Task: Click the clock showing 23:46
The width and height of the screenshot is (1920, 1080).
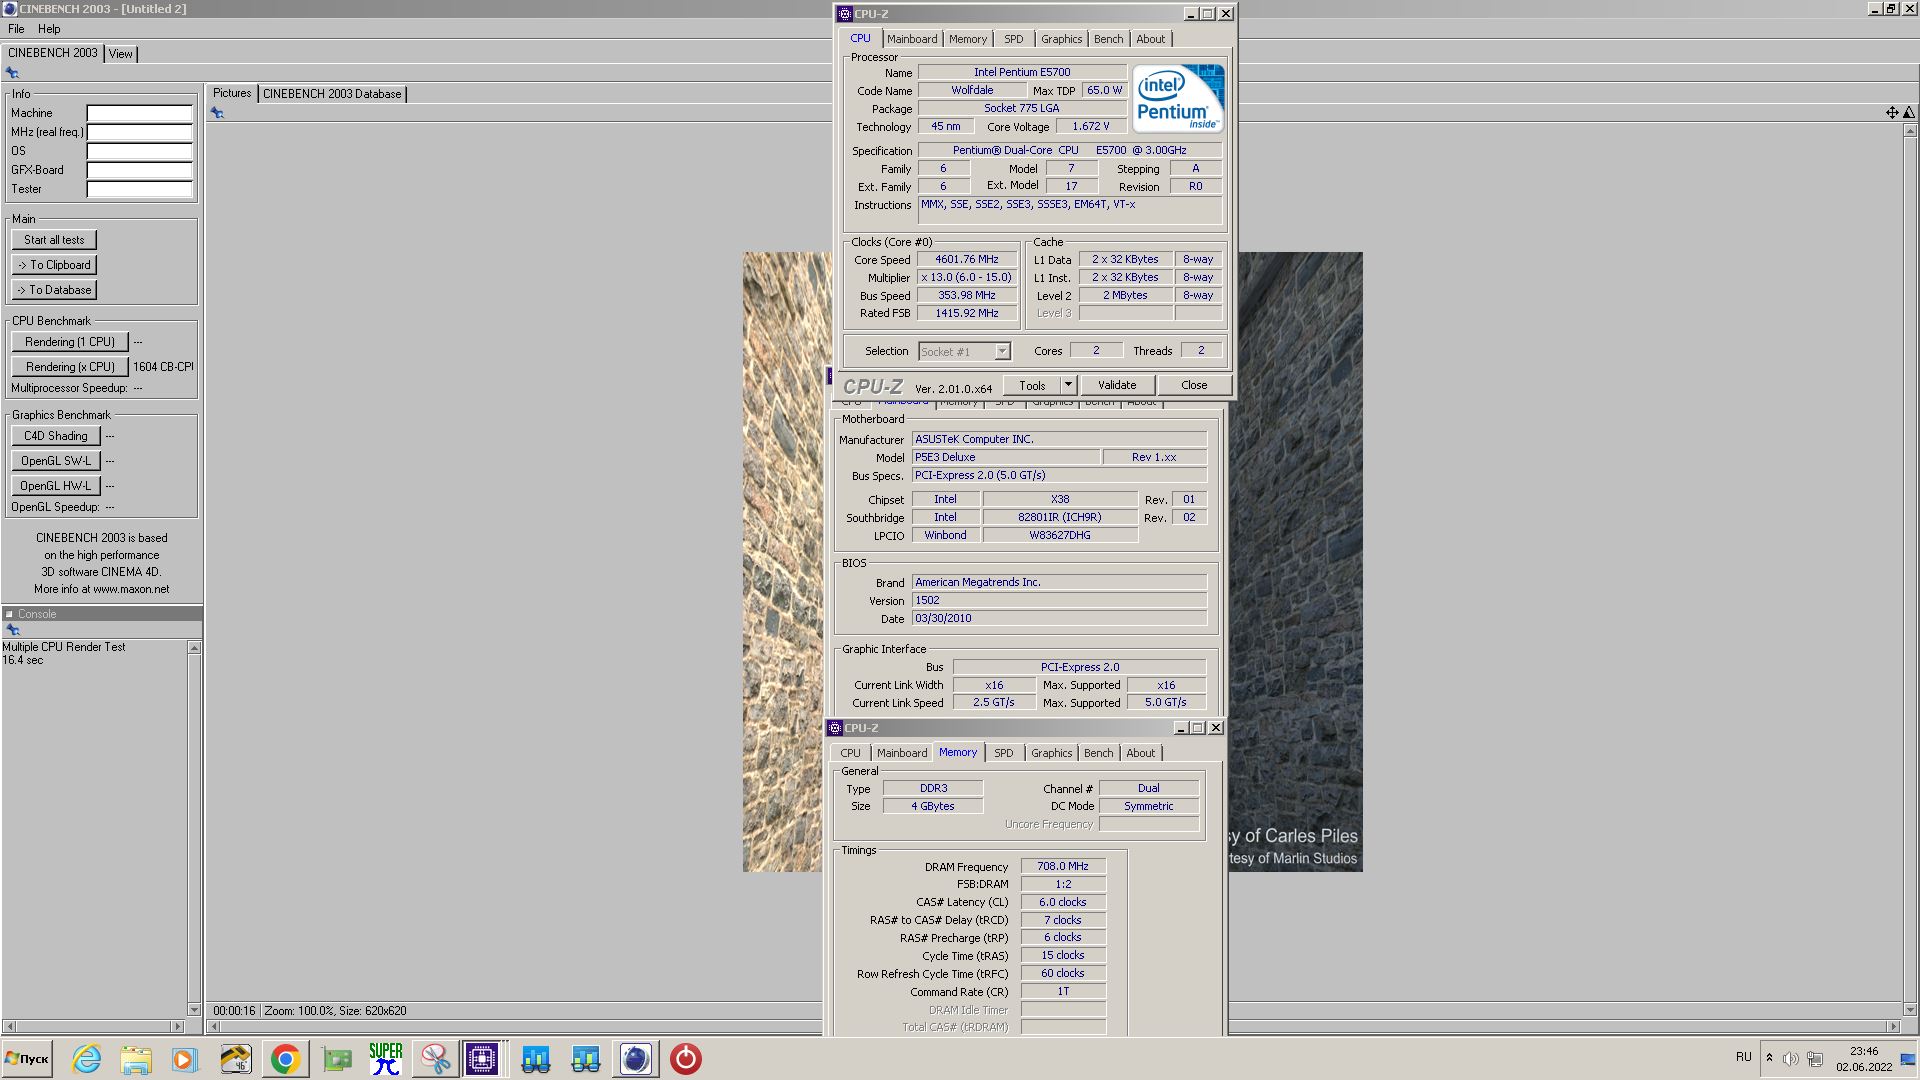Action: 1864,1051
